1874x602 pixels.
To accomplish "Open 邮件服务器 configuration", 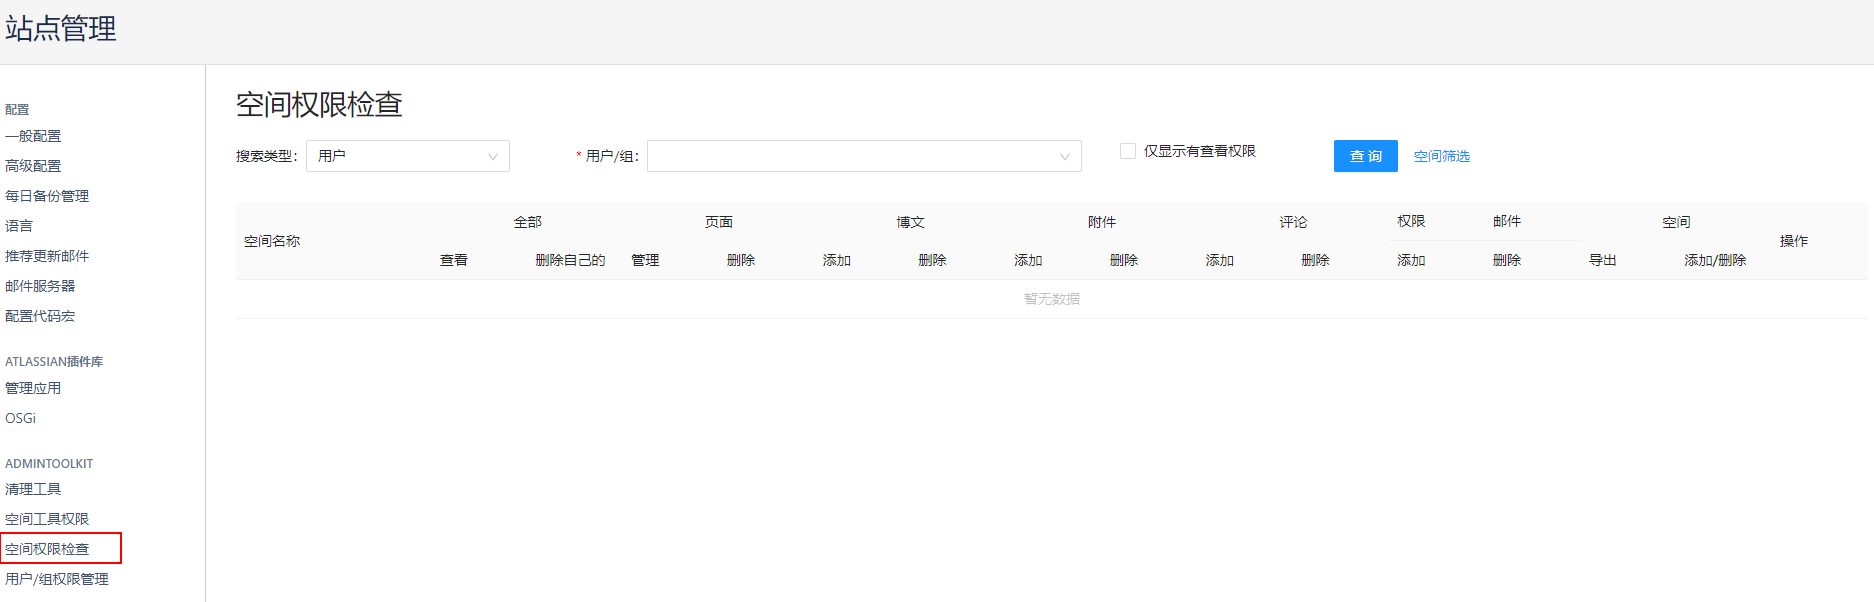I will click(x=40, y=286).
